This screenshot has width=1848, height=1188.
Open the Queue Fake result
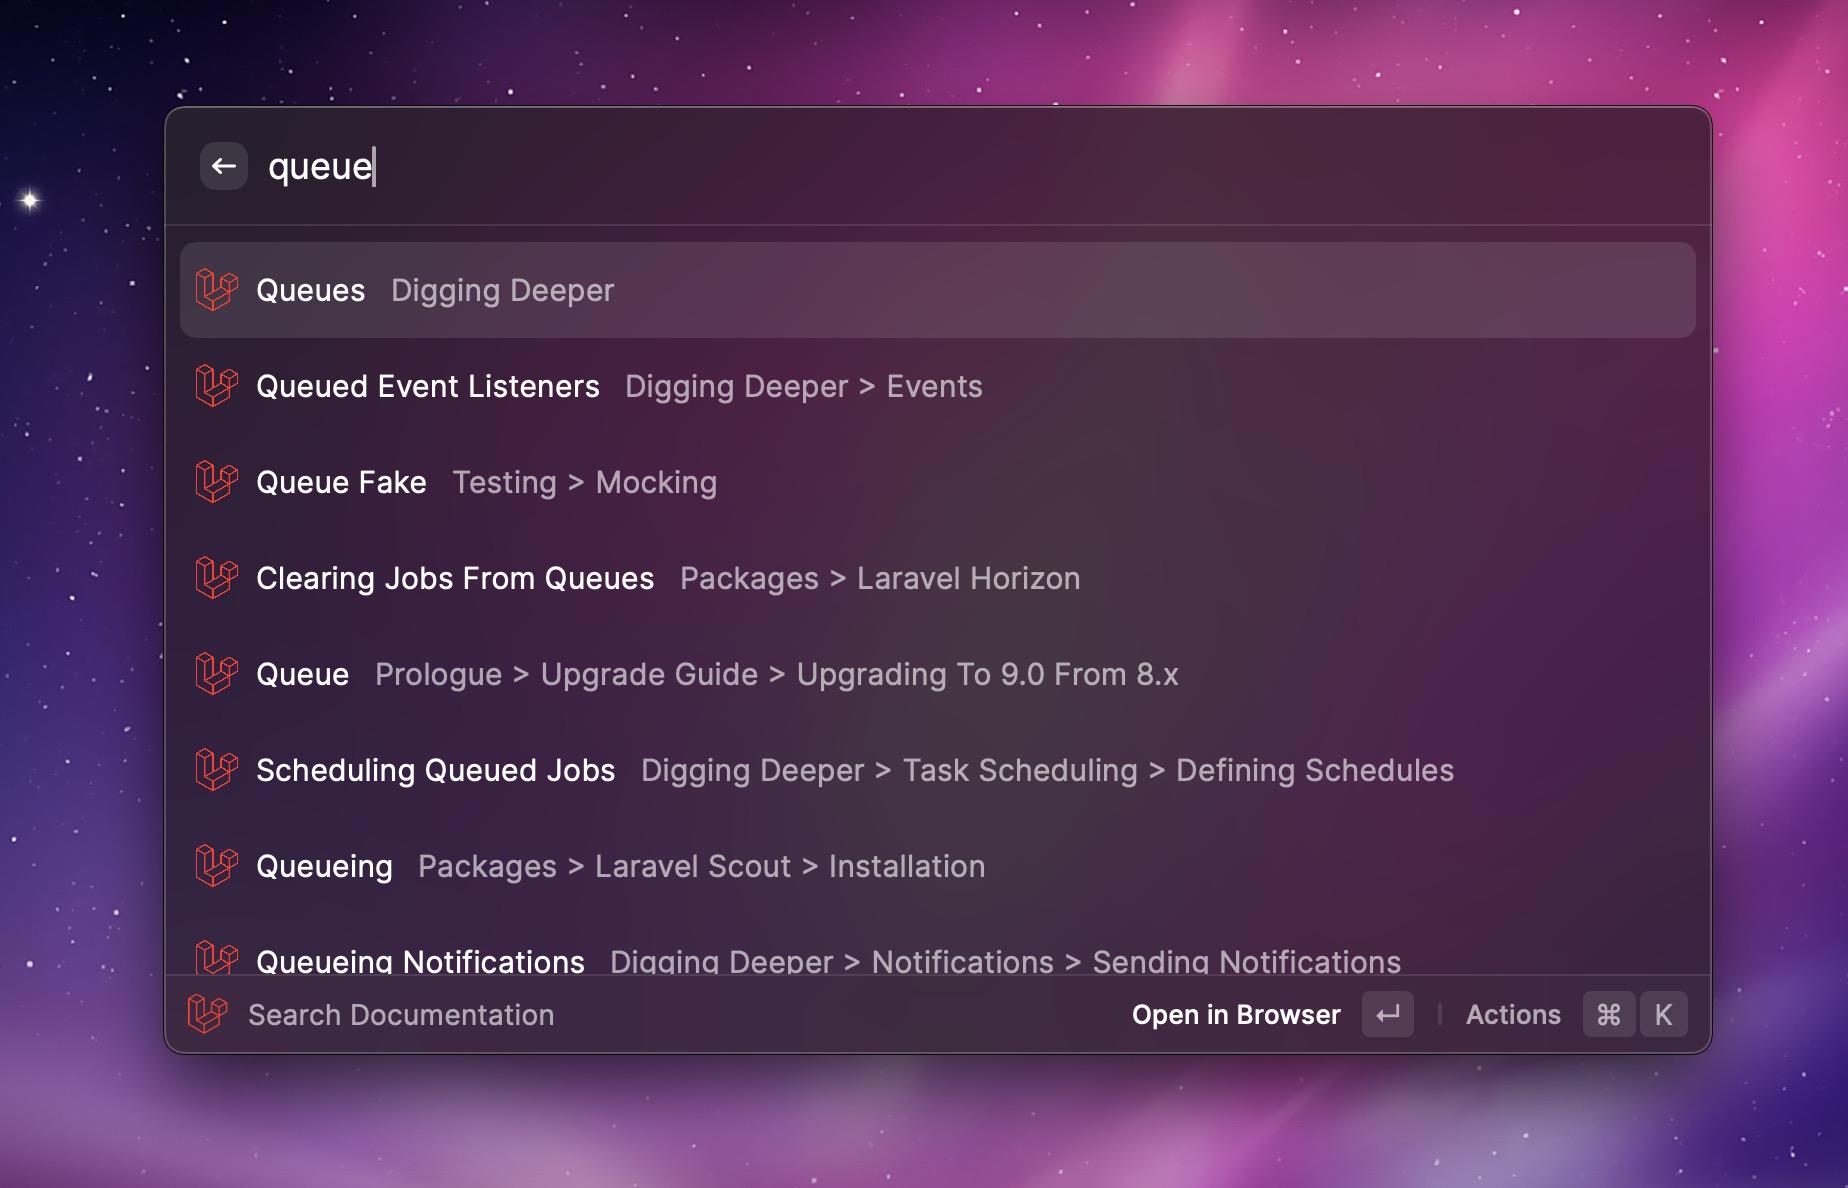coord(938,482)
